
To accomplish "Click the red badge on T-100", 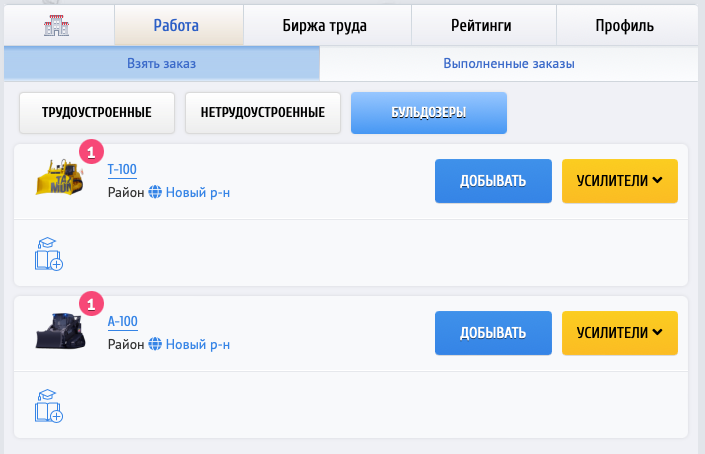I will coord(91,152).
